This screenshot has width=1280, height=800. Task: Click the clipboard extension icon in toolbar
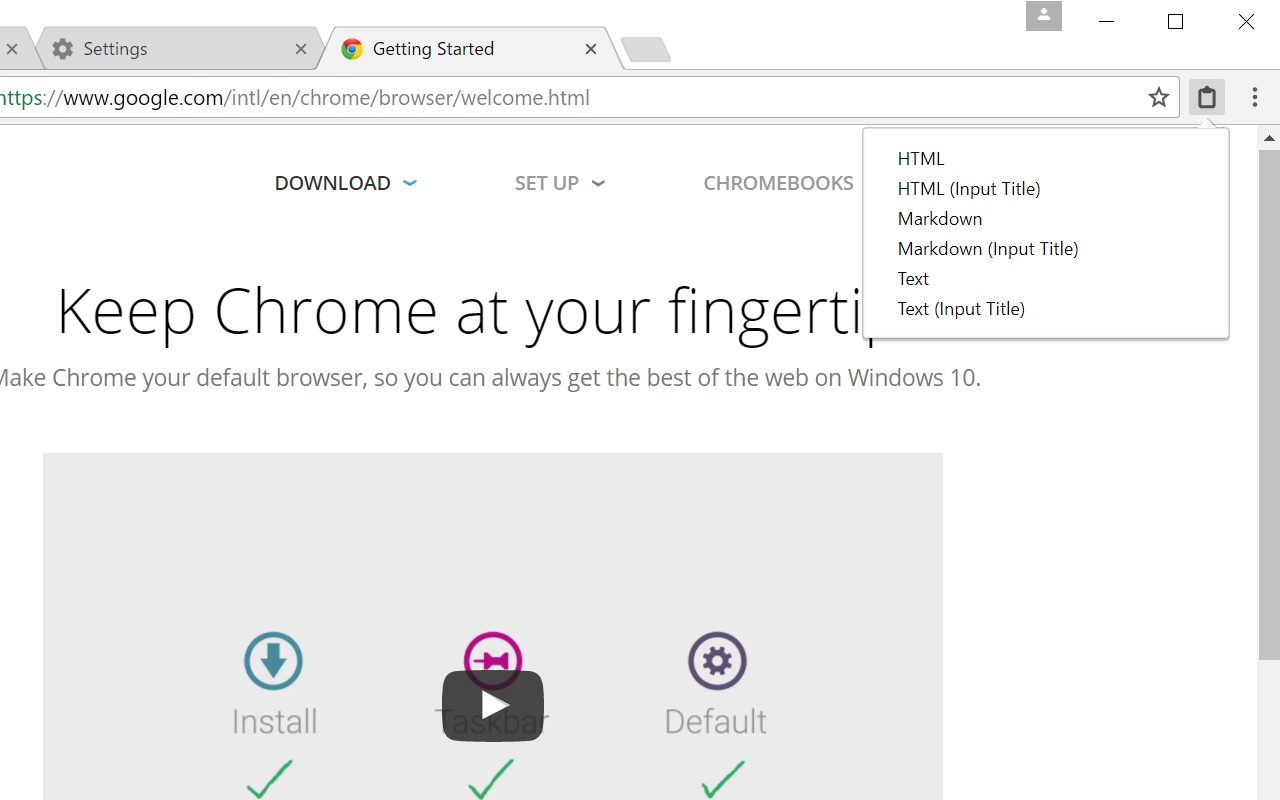pyautogui.click(x=1207, y=97)
